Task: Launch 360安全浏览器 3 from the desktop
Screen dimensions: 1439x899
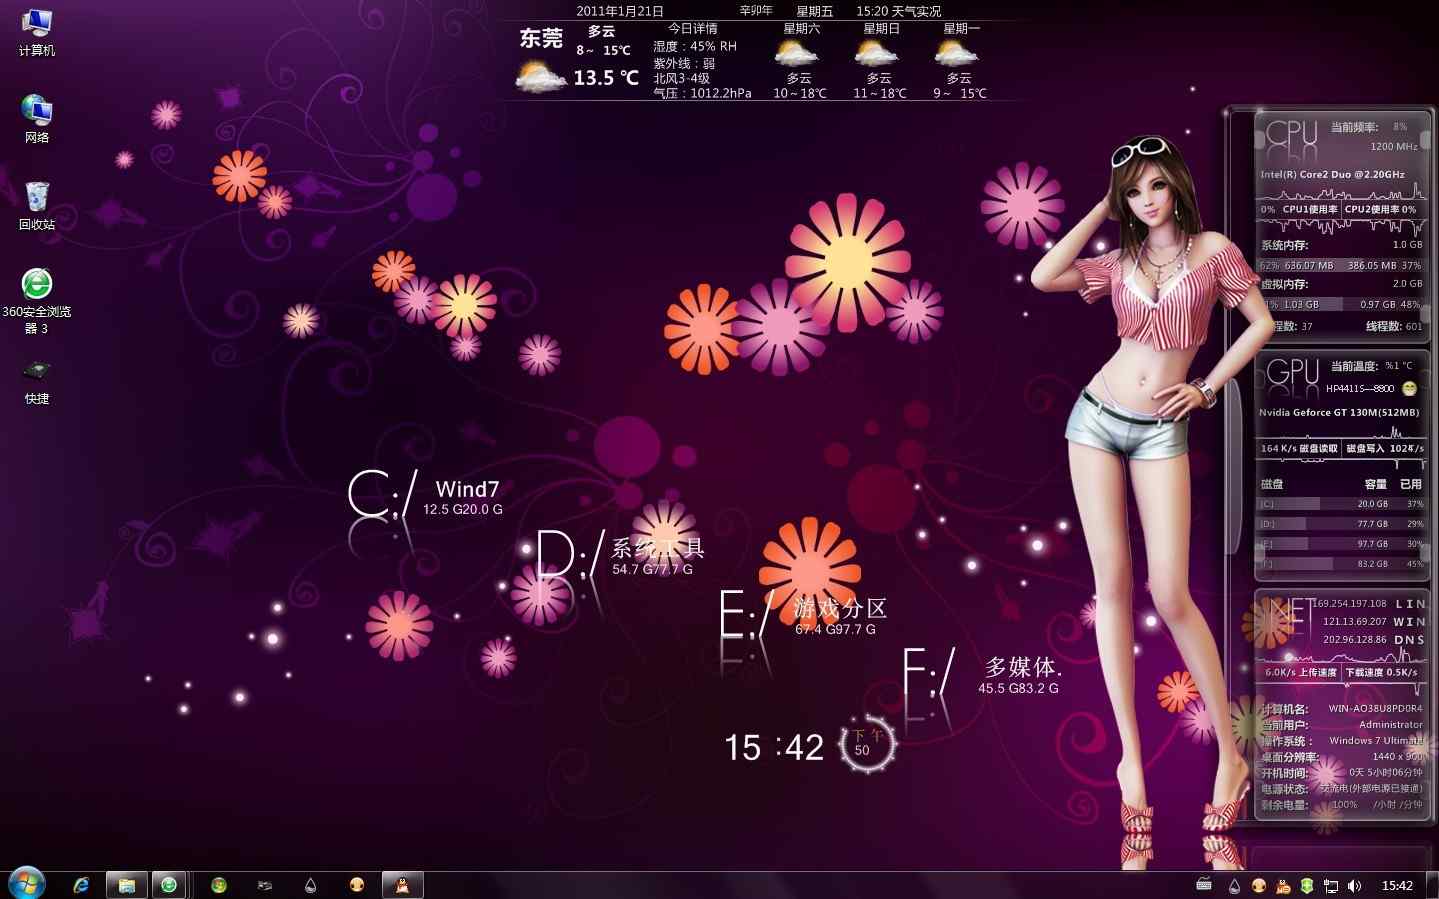Action: tap(36, 300)
